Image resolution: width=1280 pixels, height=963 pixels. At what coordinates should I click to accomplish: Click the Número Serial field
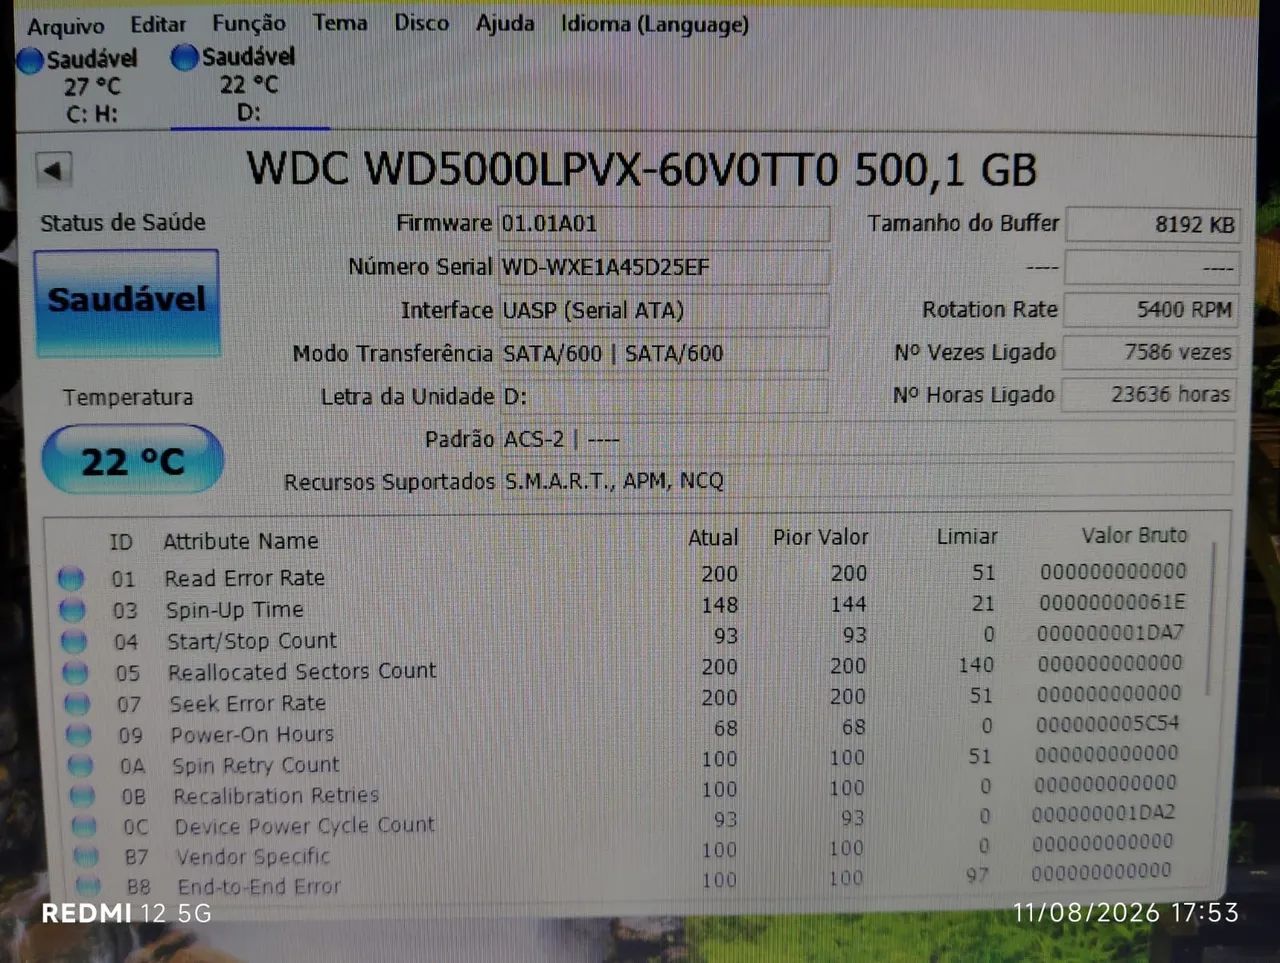663,267
